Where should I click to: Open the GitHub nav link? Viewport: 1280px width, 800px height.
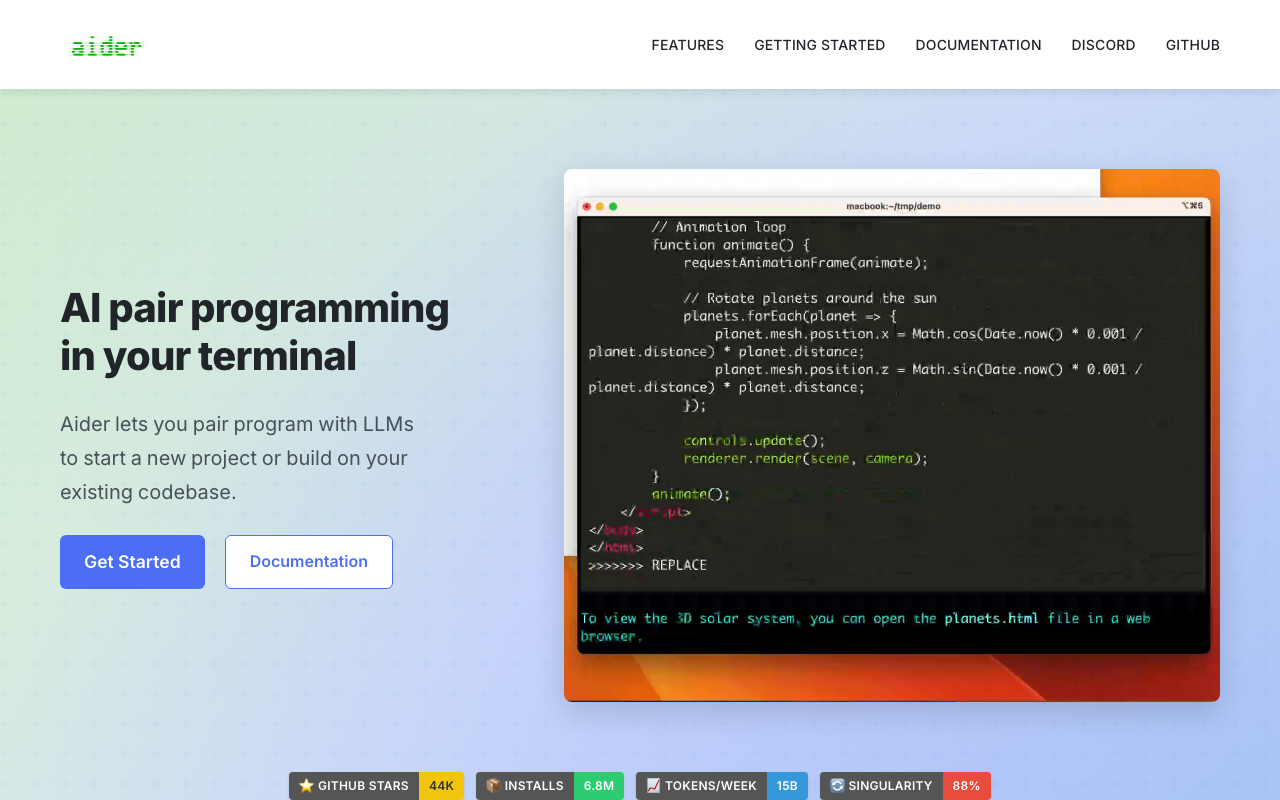click(x=1193, y=45)
